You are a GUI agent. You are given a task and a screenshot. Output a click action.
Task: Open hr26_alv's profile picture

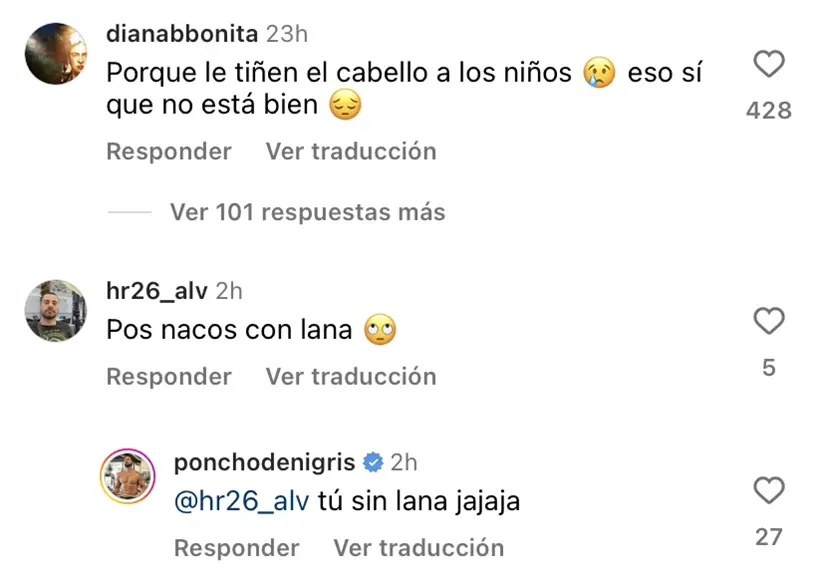55,310
